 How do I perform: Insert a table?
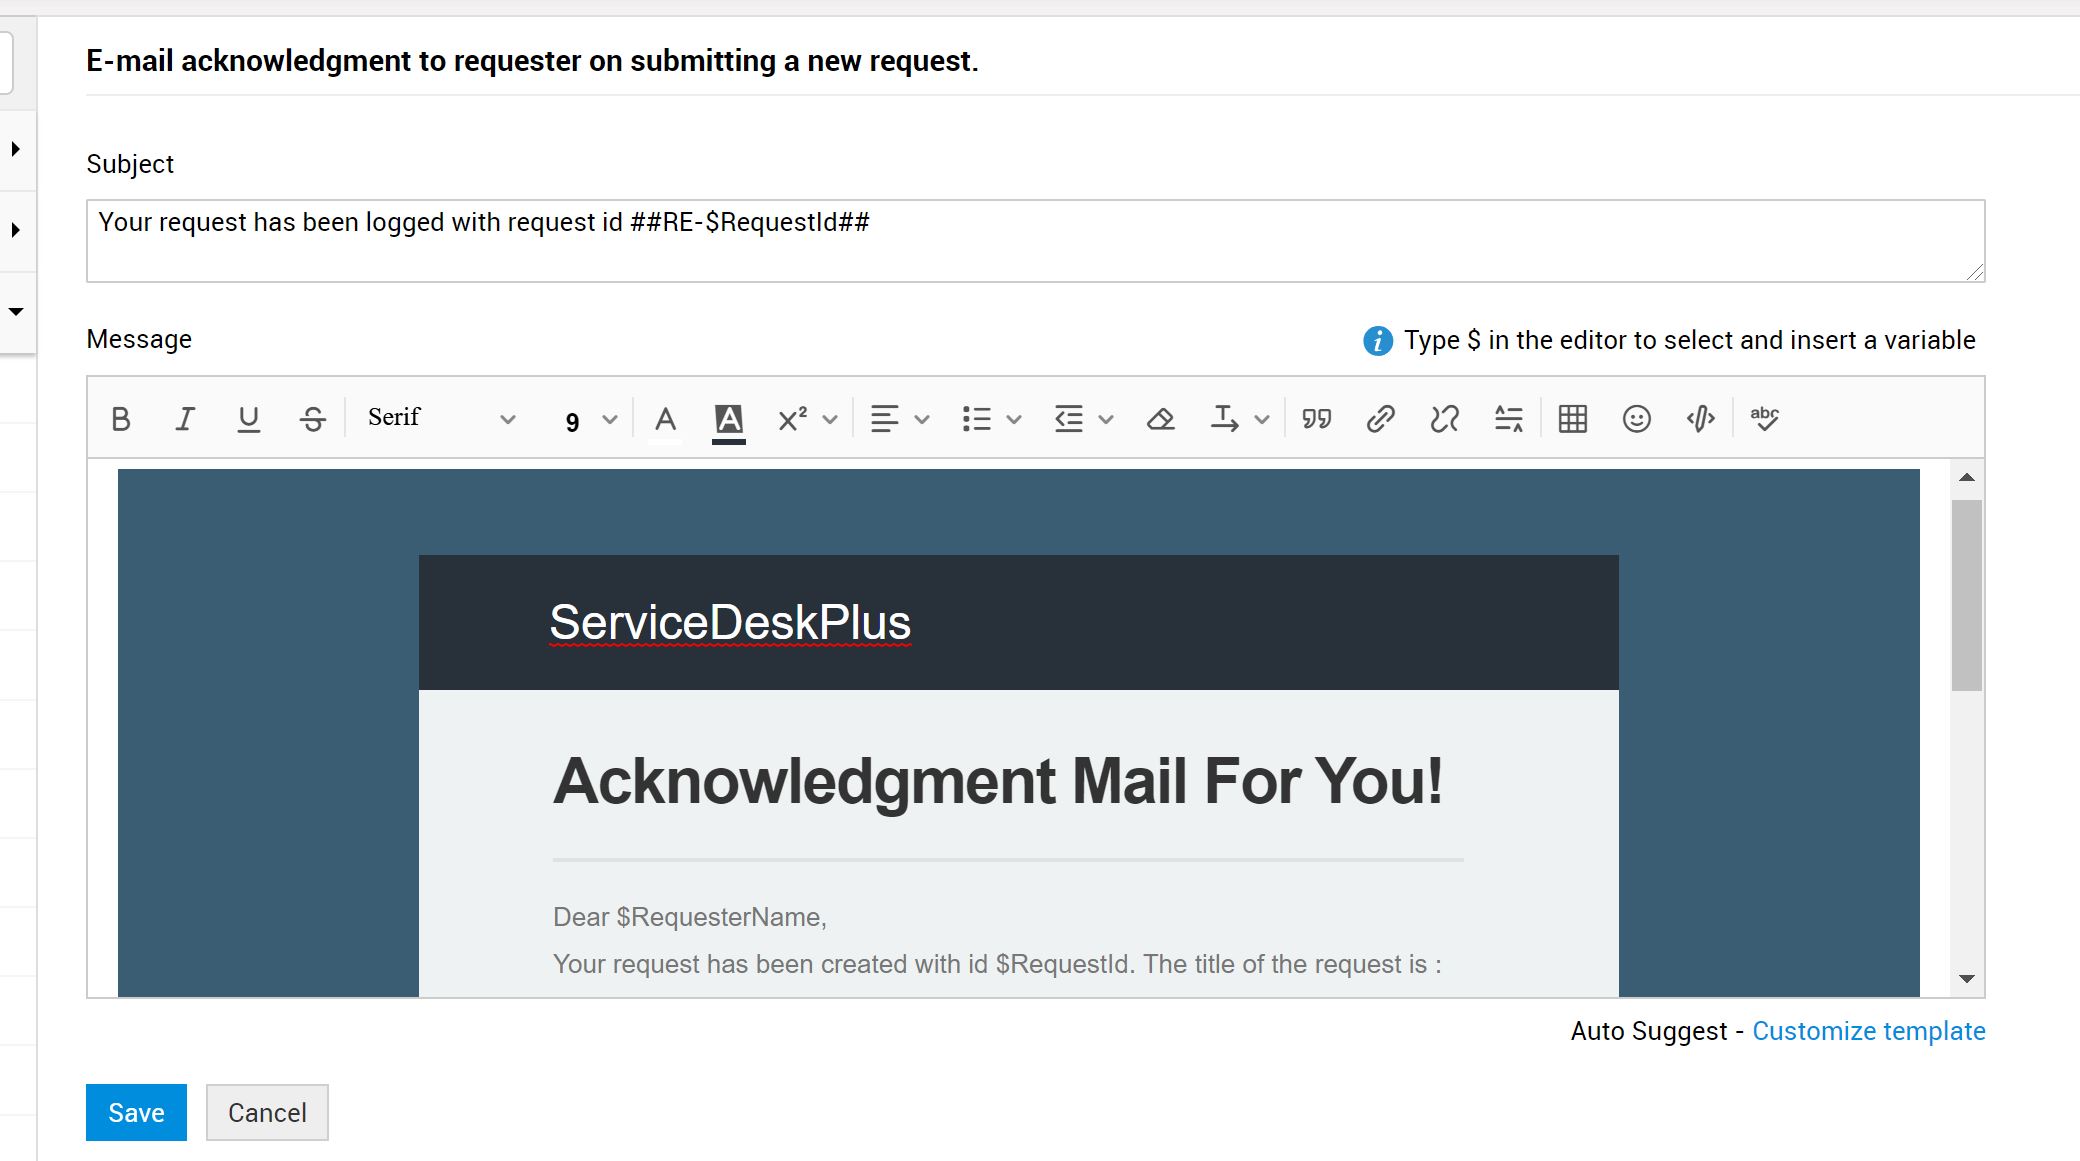(1572, 419)
